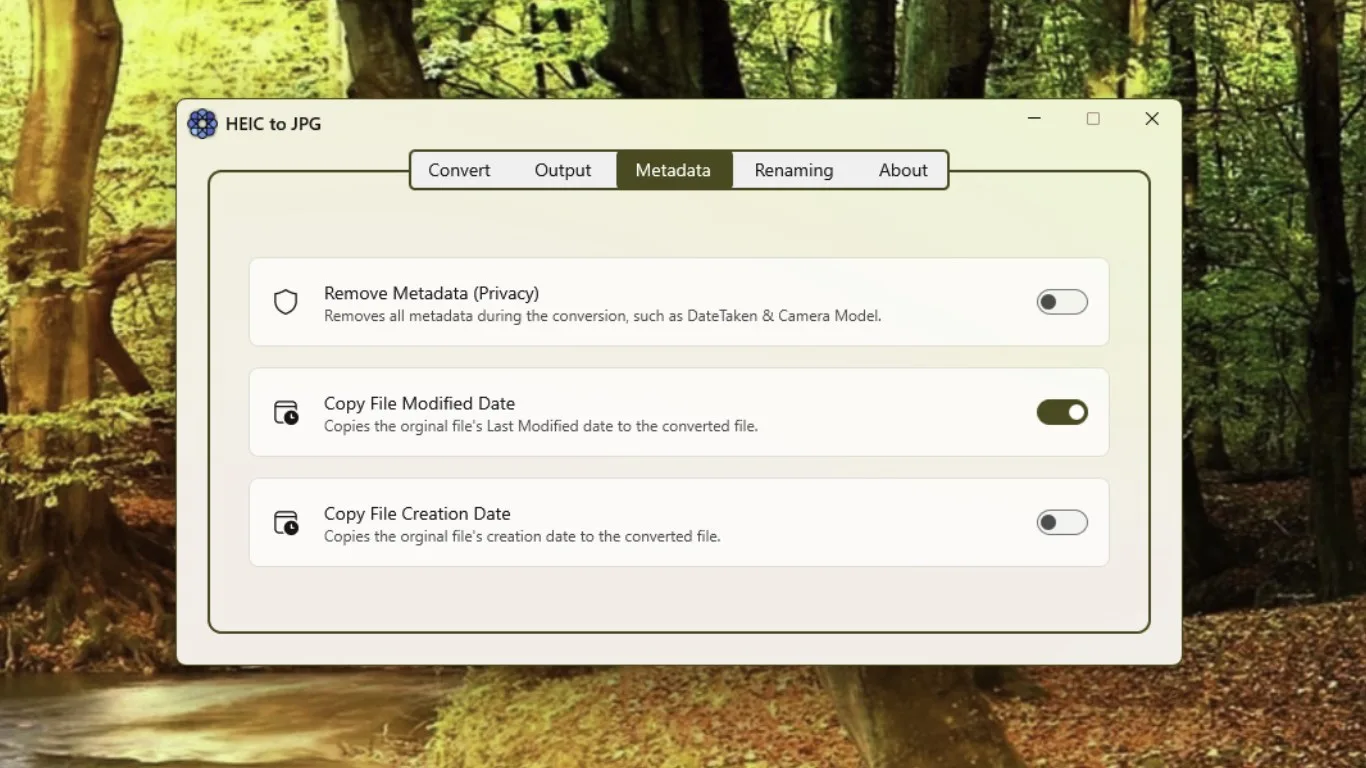Click the description about Last Modified date
1366x768 pixels.
point(540,426)
